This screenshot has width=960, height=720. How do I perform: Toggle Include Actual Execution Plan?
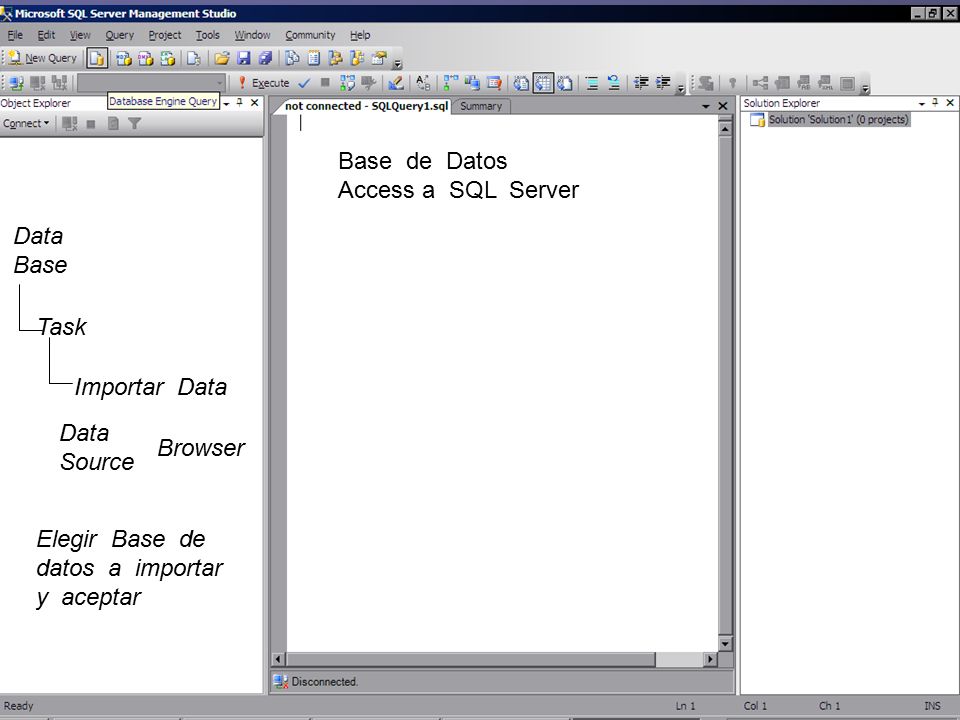pos(451,83)
